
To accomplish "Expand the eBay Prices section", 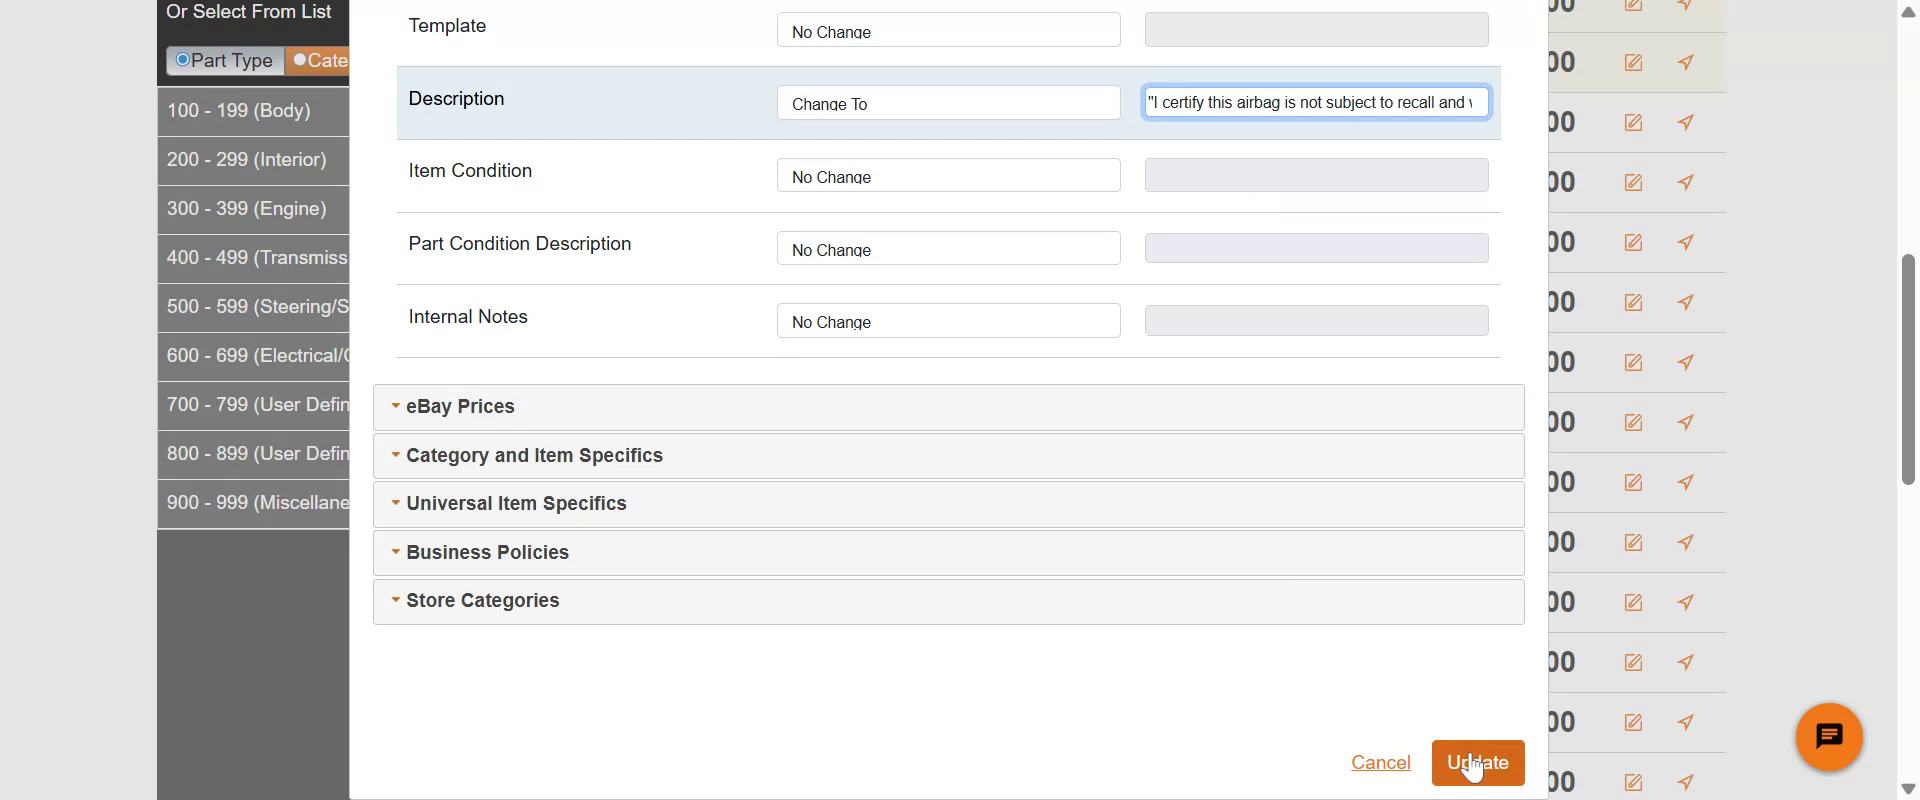I will coord(460,407).
